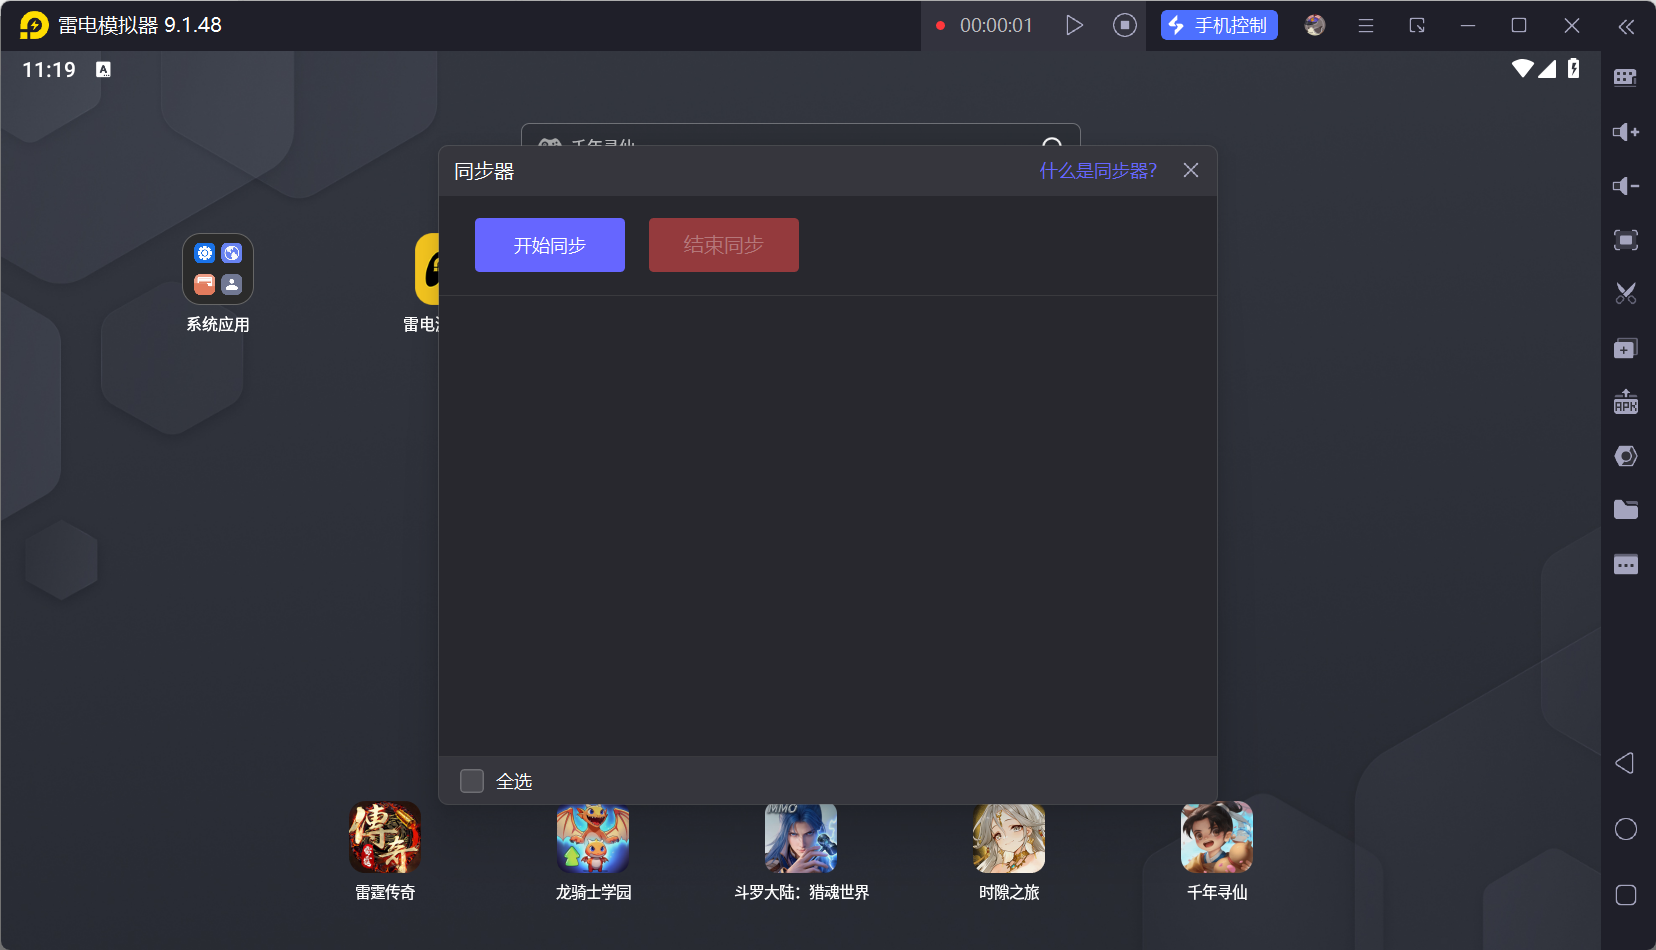The height and width of the screenshot is (950, 1656).
Task: Click the volume down icon
Action: click(1626, 186)
